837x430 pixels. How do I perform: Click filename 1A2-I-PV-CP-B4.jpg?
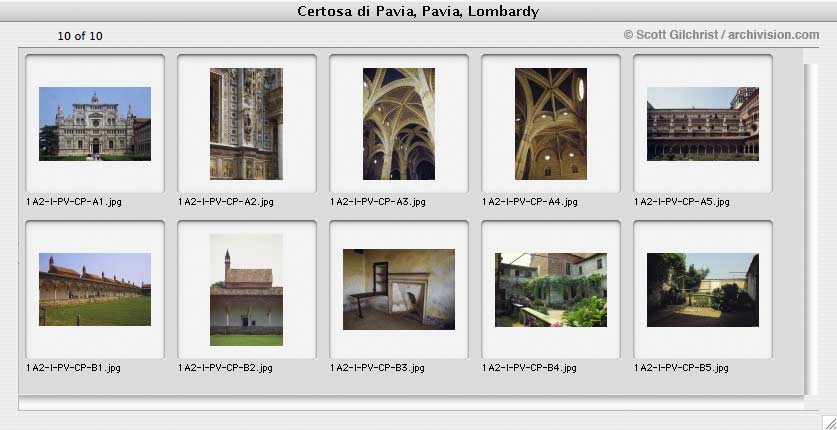[529, 368]
